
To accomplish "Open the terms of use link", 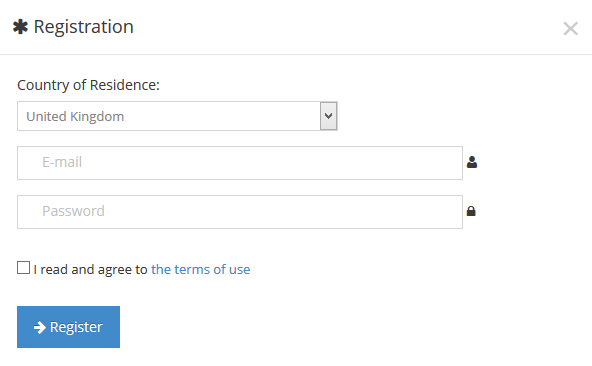I will tap(200, 269).
